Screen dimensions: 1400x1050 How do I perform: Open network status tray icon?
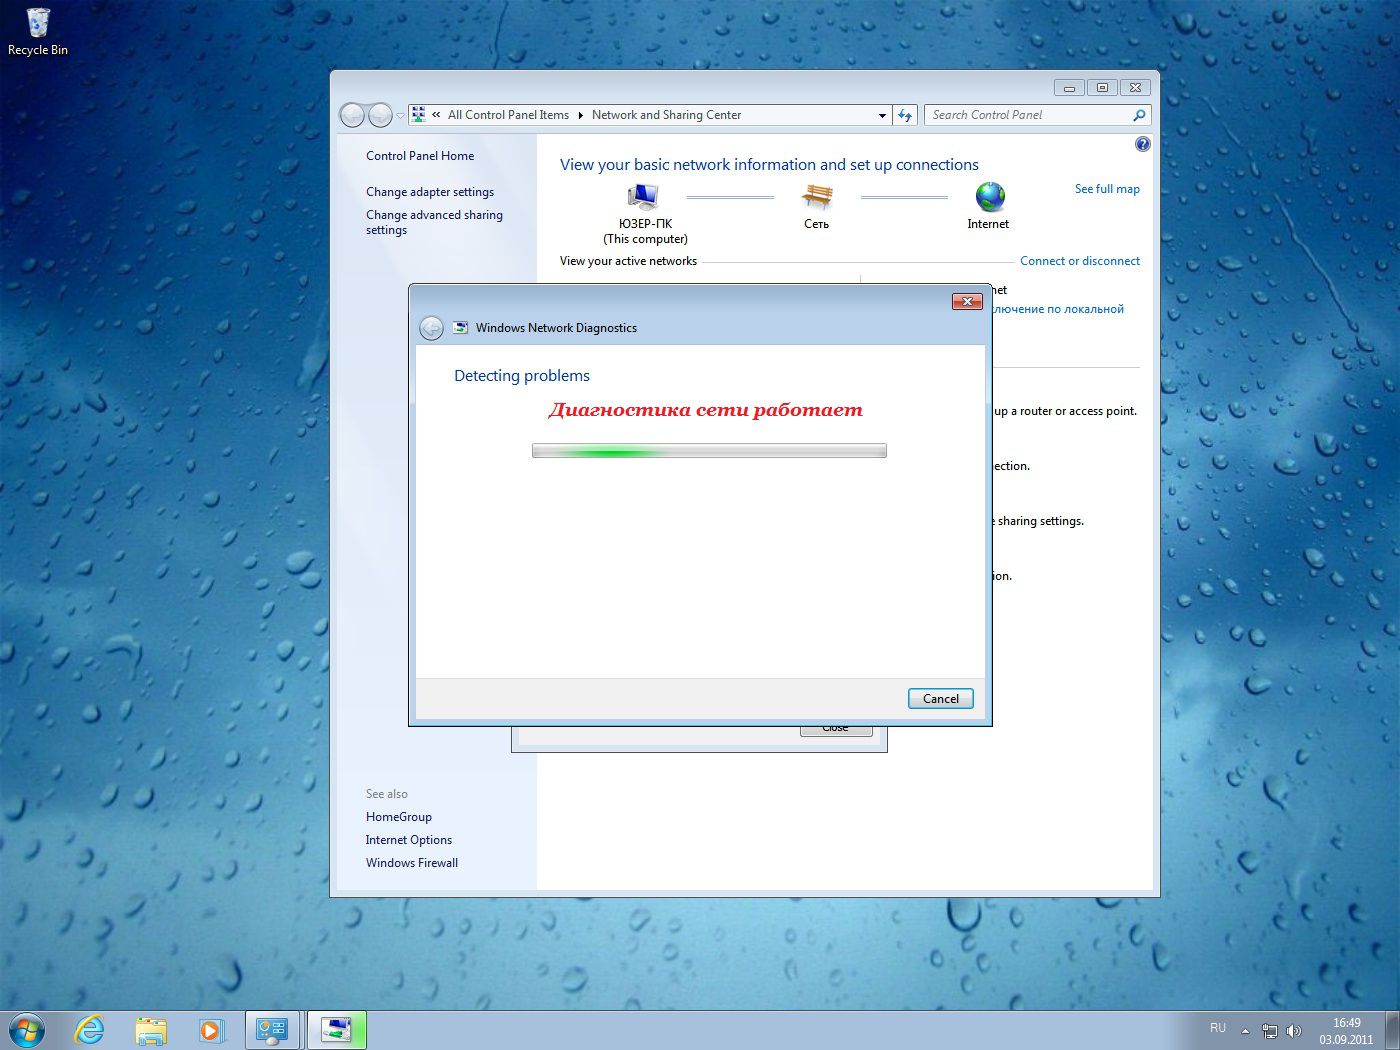[1270, 1031]
